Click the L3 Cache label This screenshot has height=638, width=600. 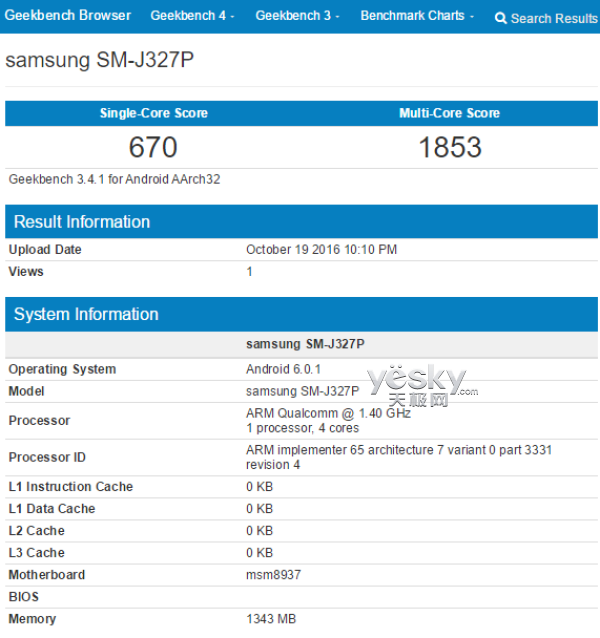tap(37, 553)
